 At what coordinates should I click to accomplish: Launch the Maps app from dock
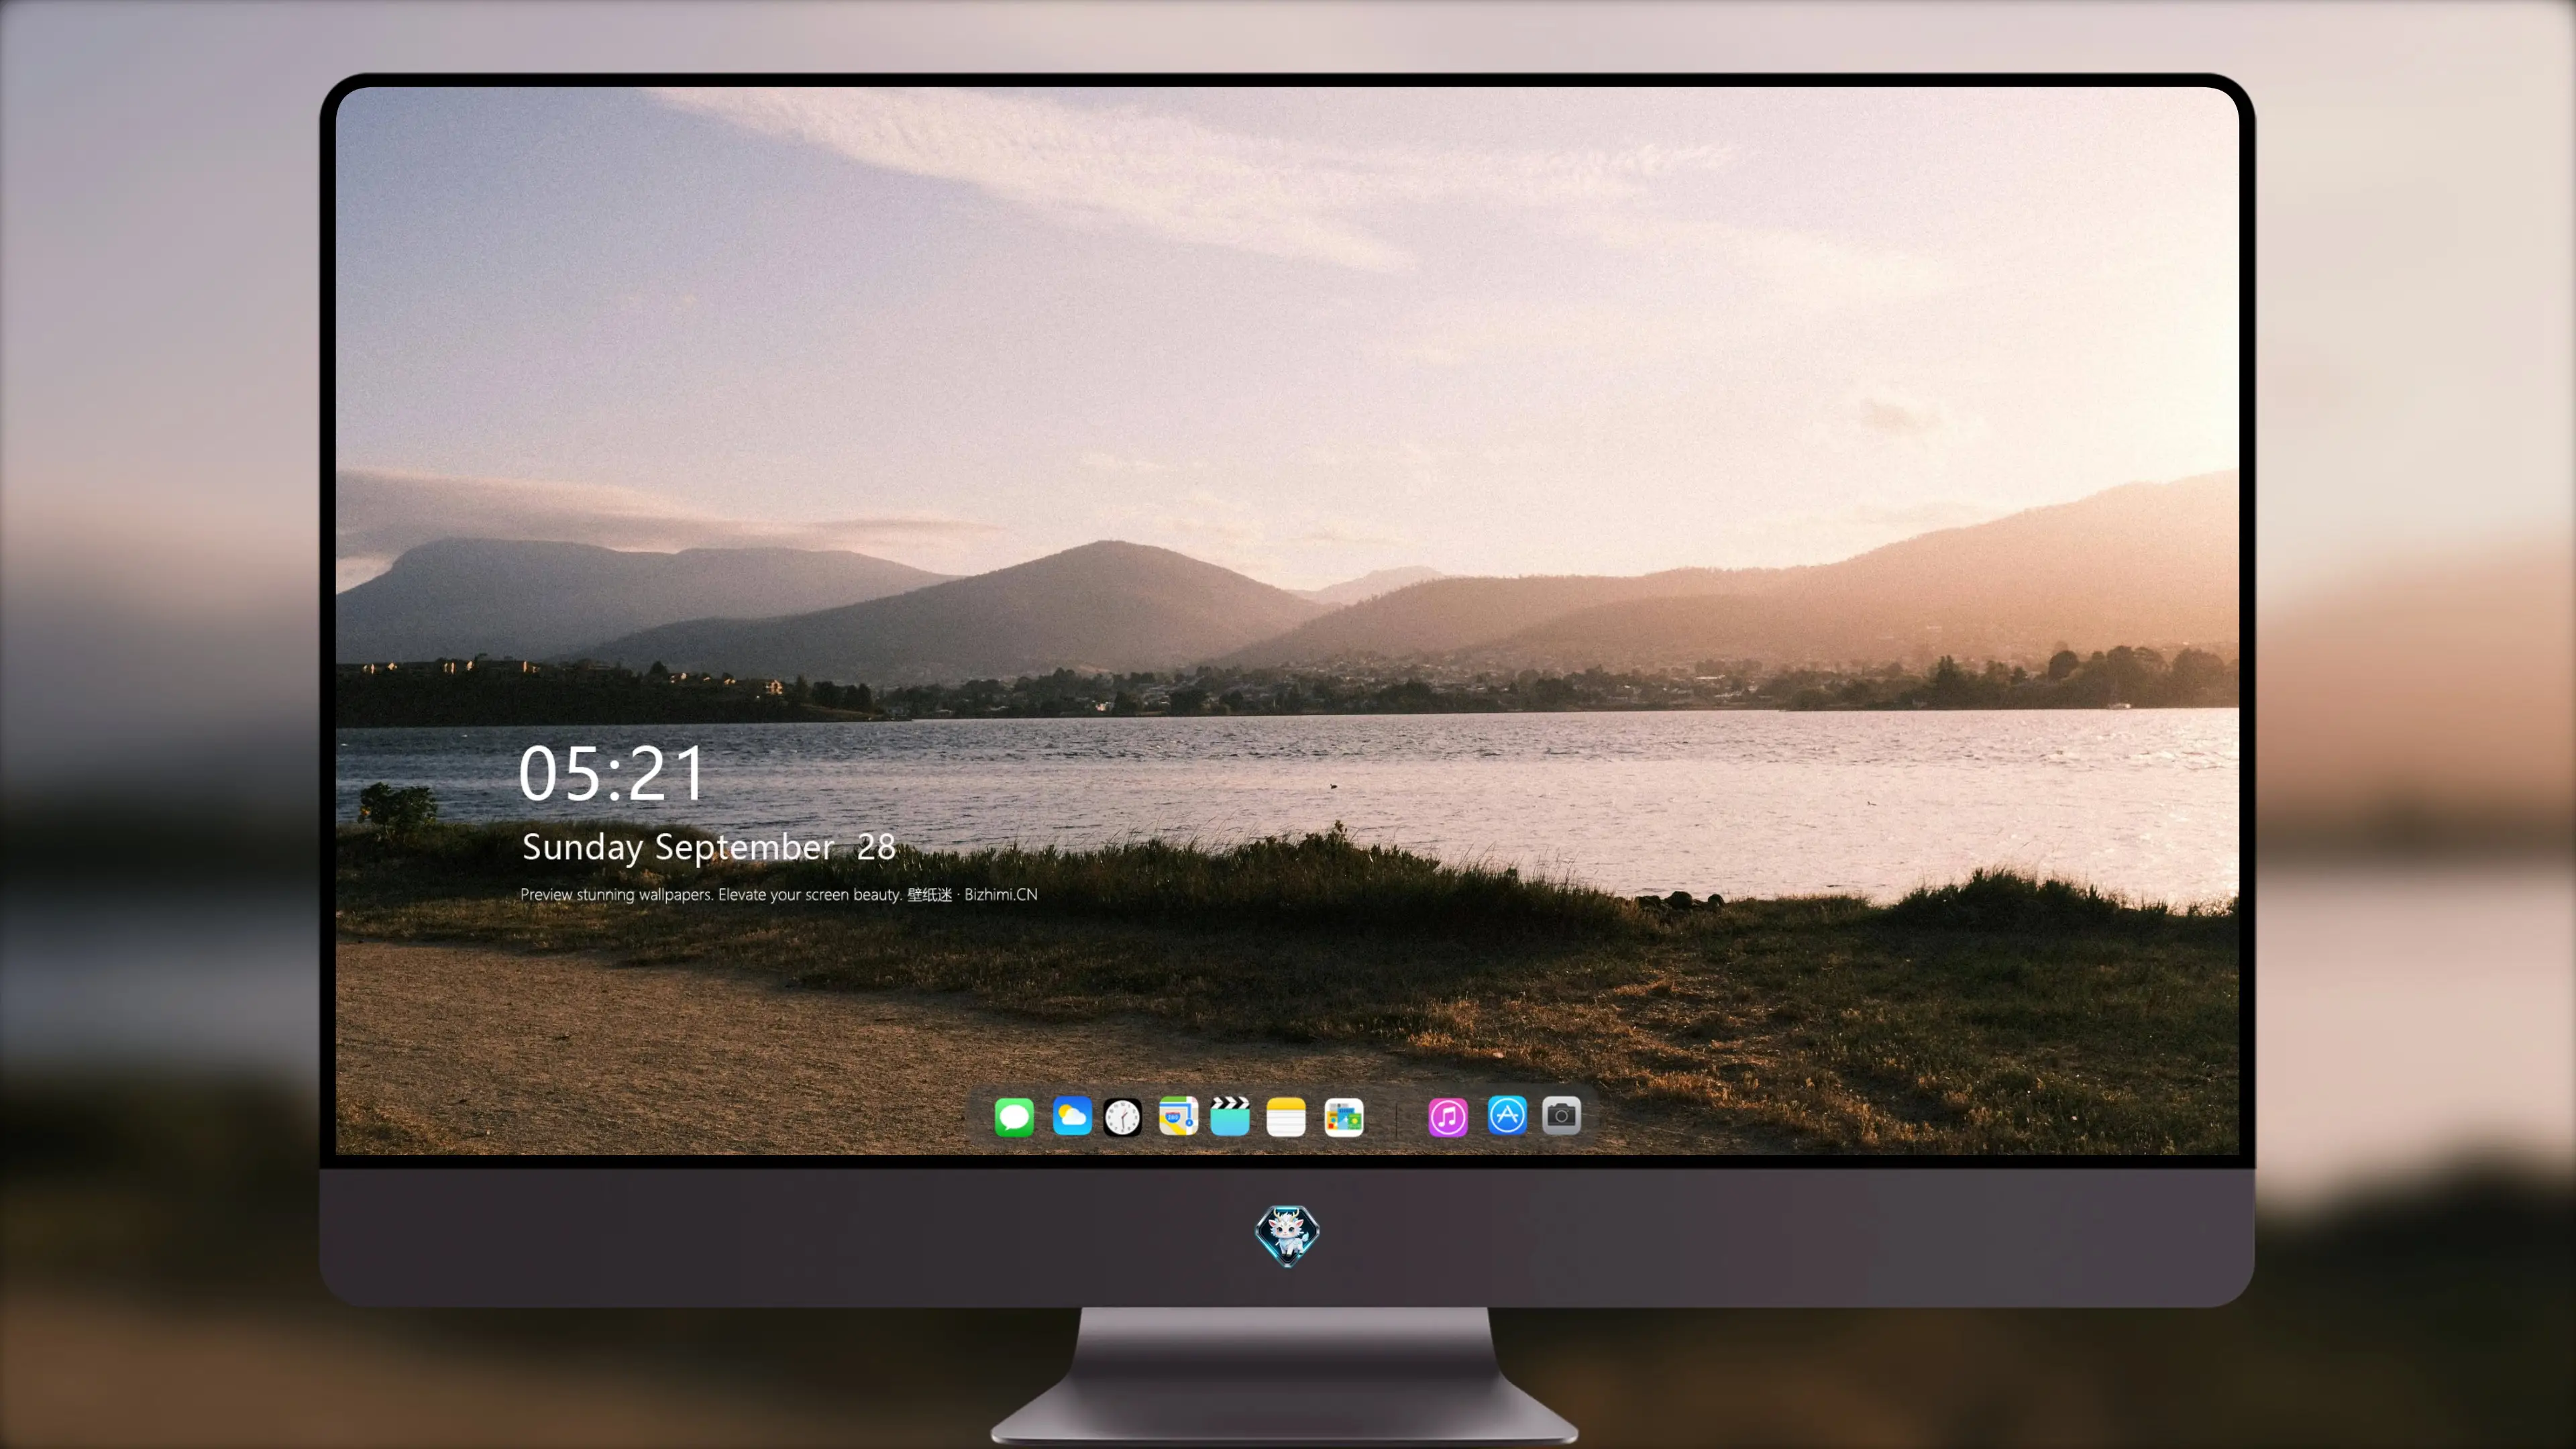(x=1178, y=1116)
